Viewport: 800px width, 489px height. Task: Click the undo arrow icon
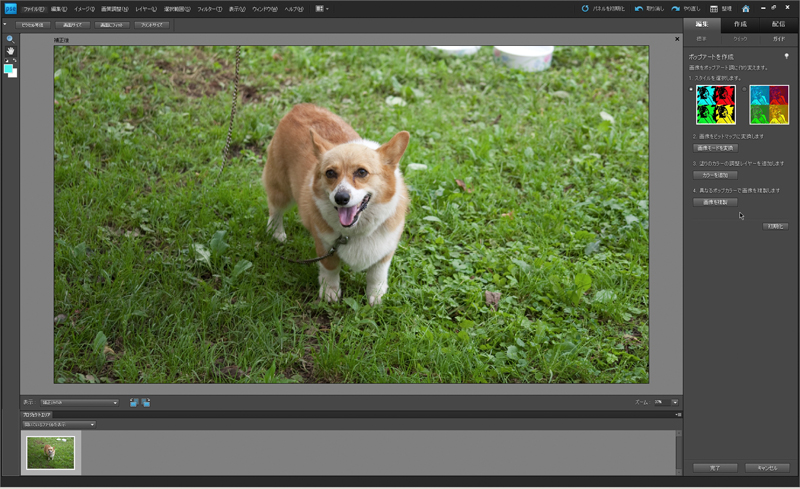point(638,9)
